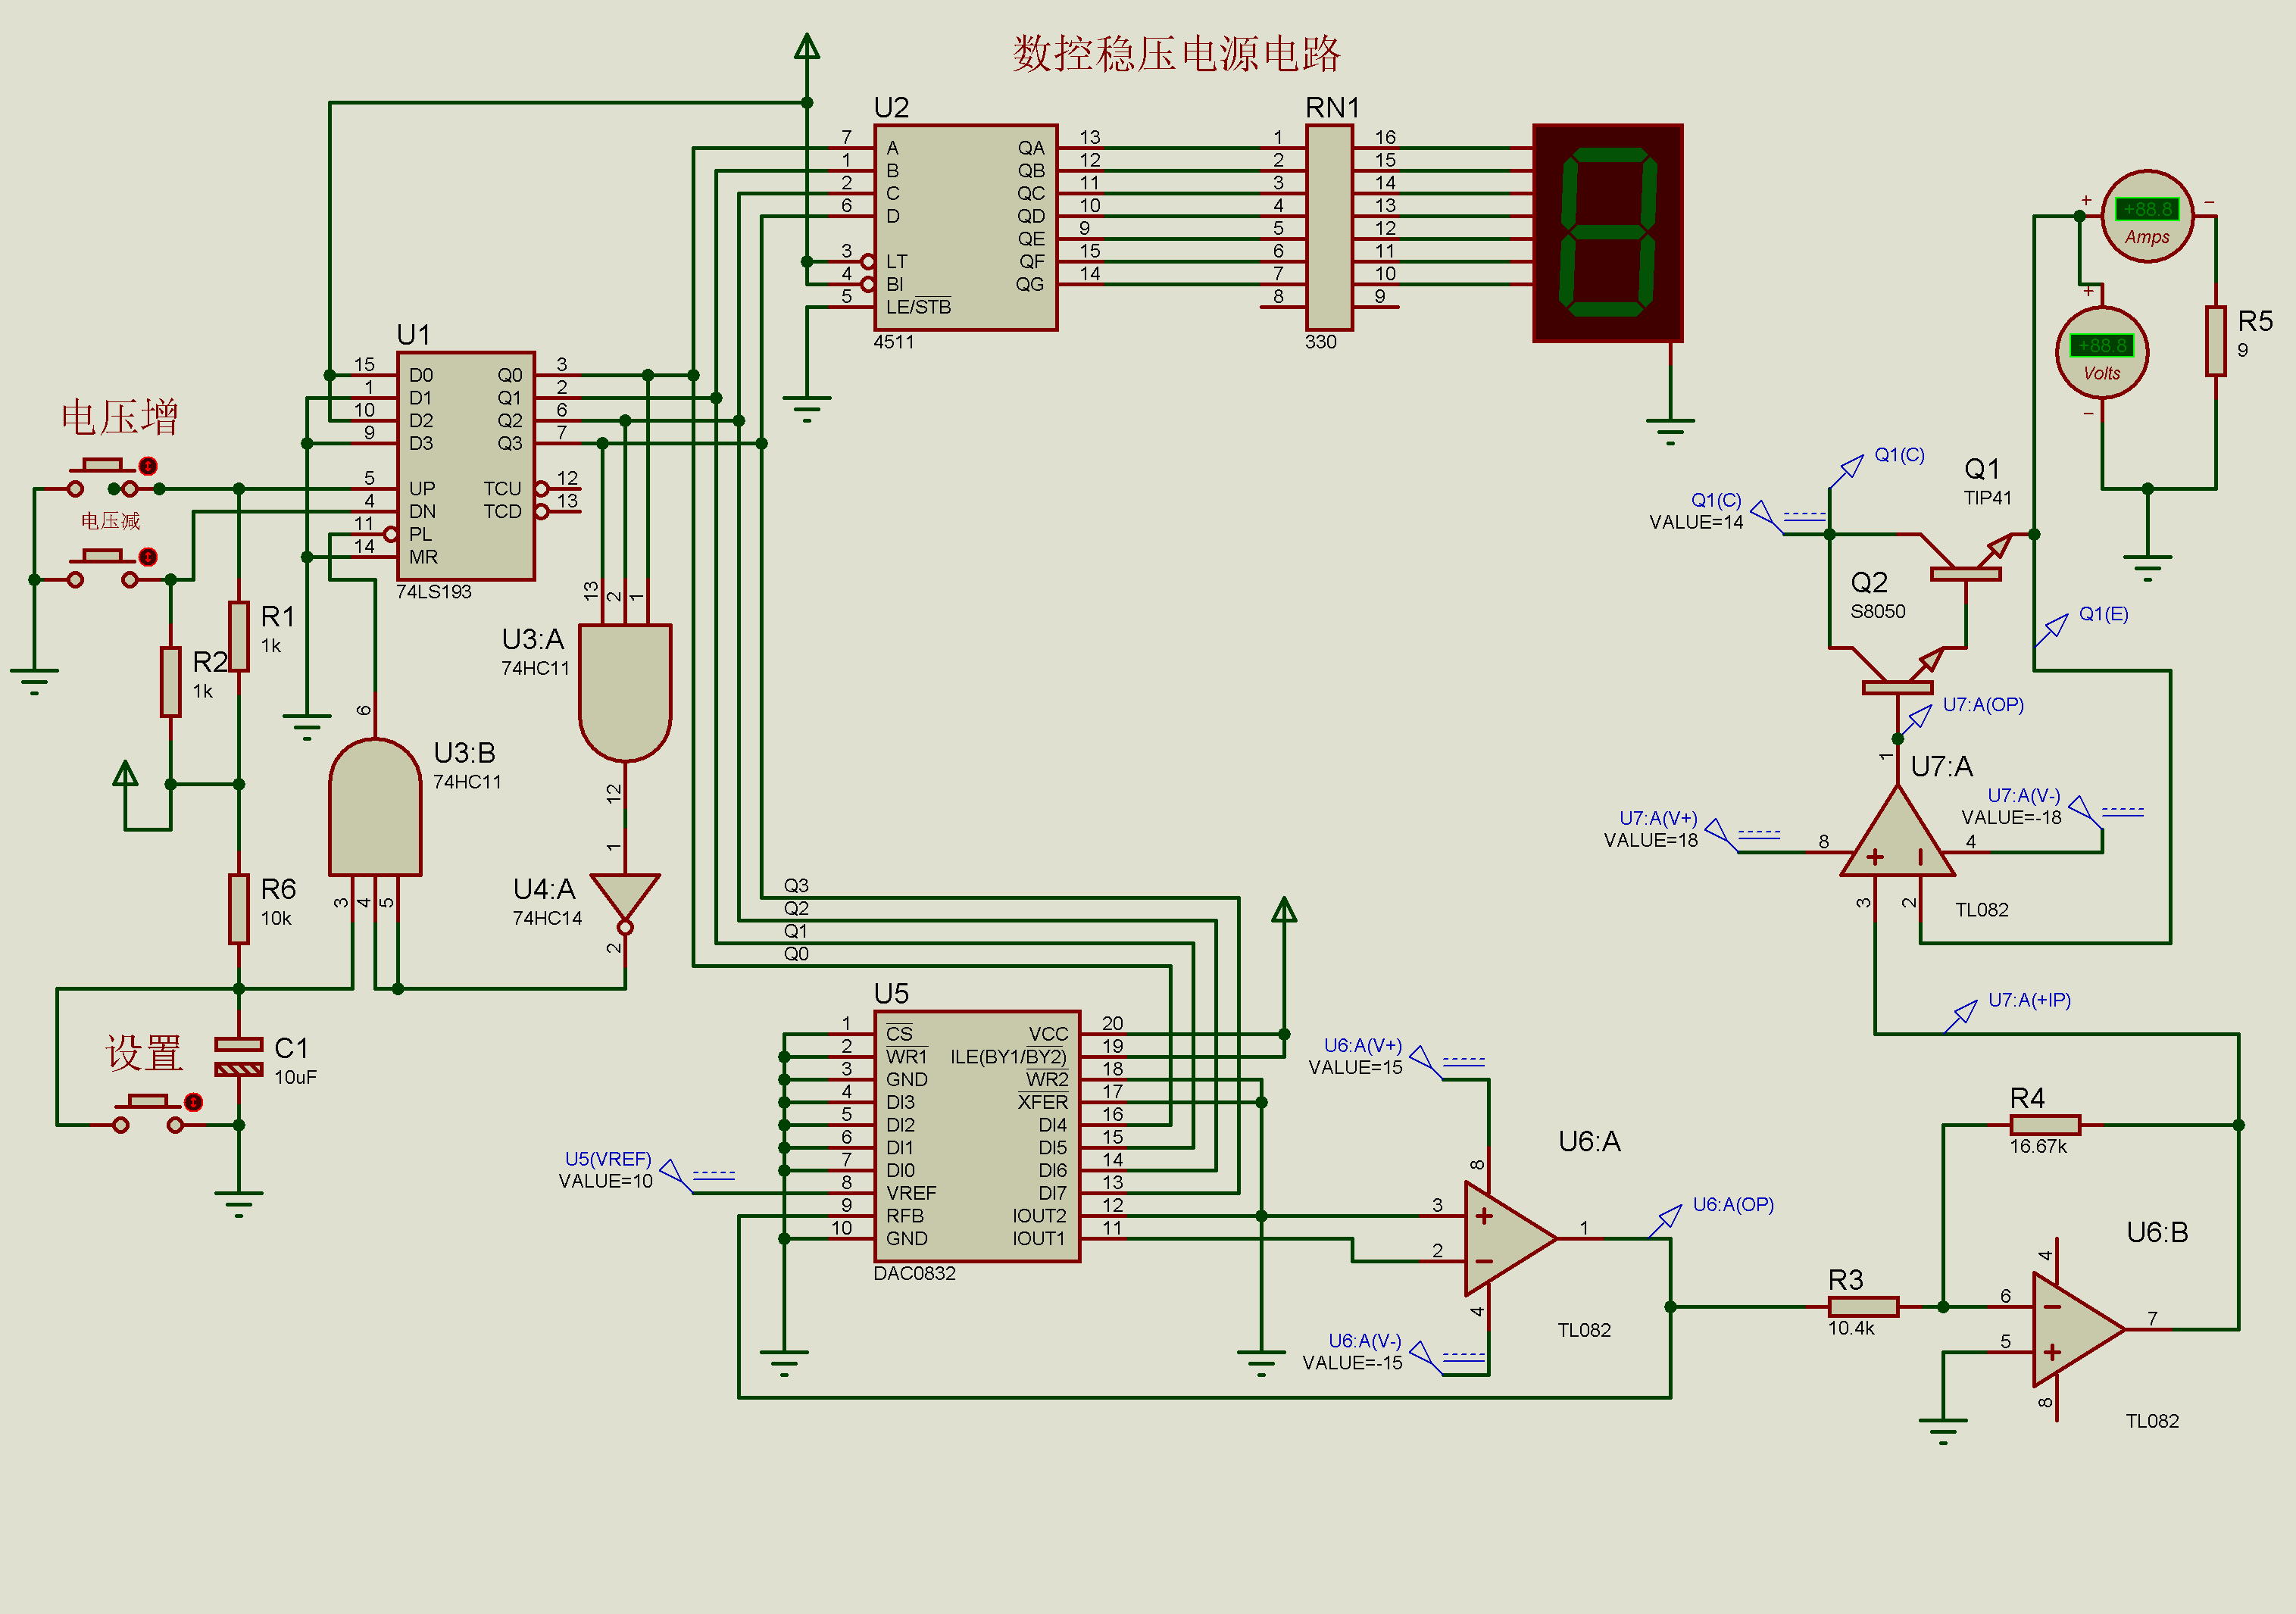Push the 电压减 voltage-down button switch
The width and height of the screenshot is (2296, 1614).
(x=102, y=568)
